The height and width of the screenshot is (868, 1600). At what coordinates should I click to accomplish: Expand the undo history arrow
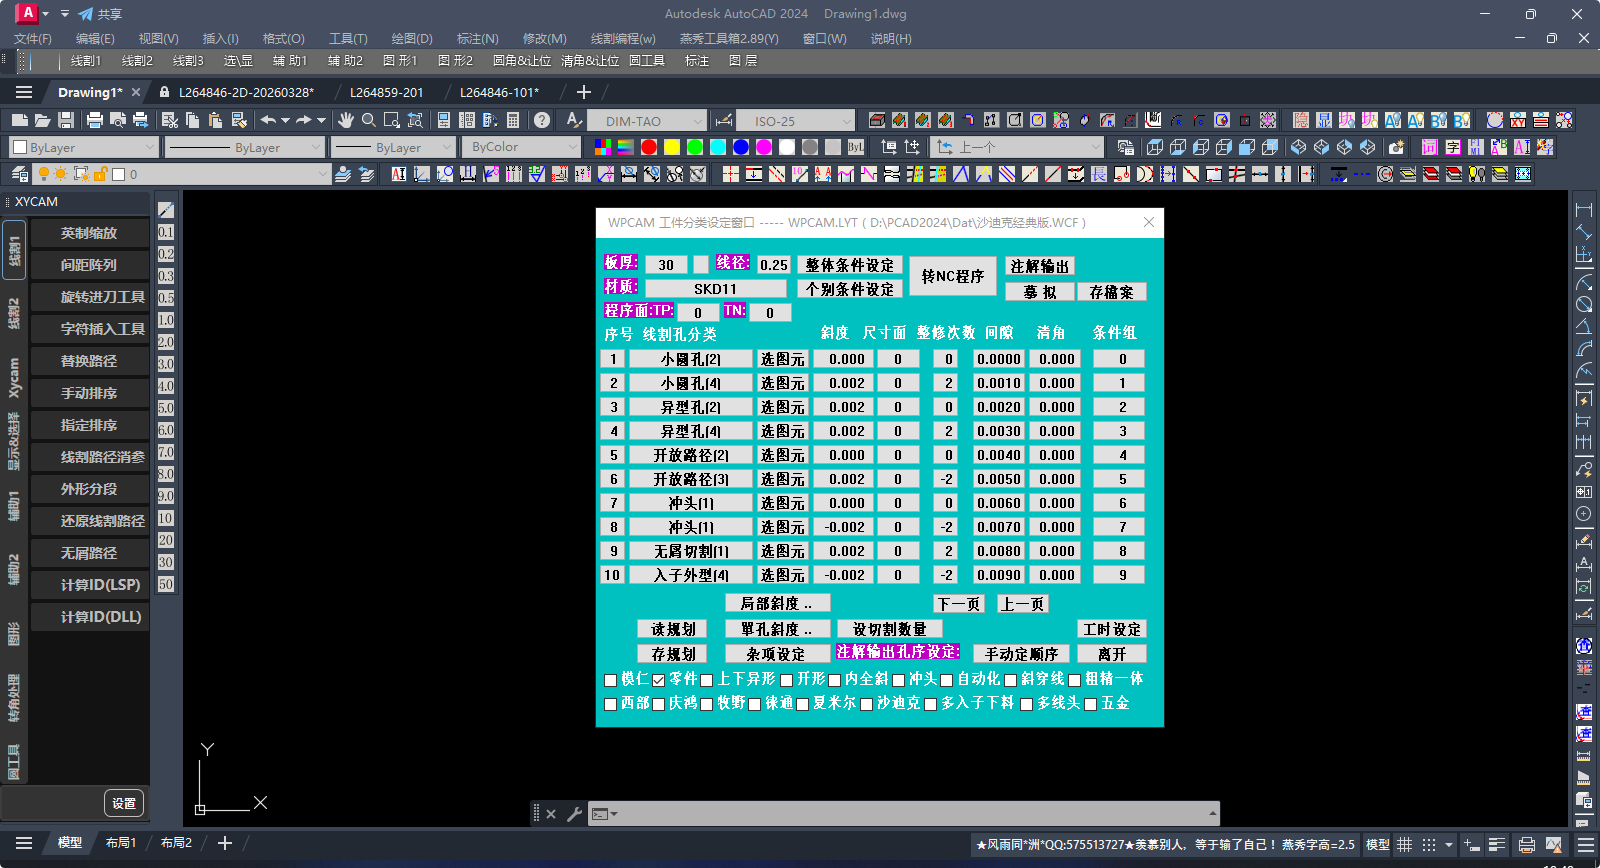[x=285, y=120]
